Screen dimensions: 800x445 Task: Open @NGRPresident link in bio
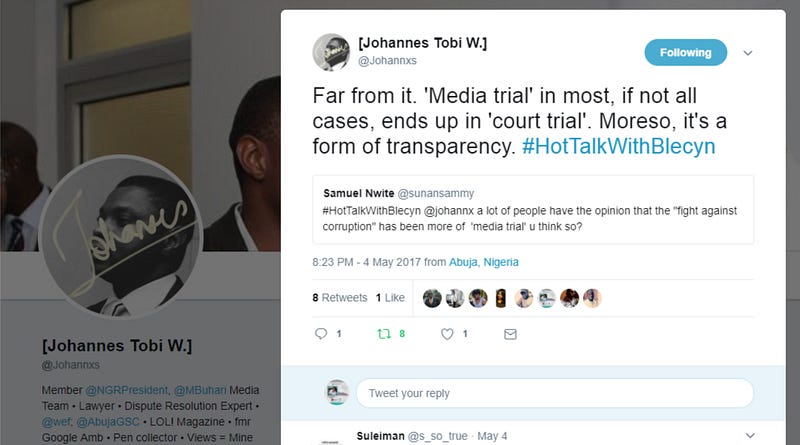(x=127, y=390)
